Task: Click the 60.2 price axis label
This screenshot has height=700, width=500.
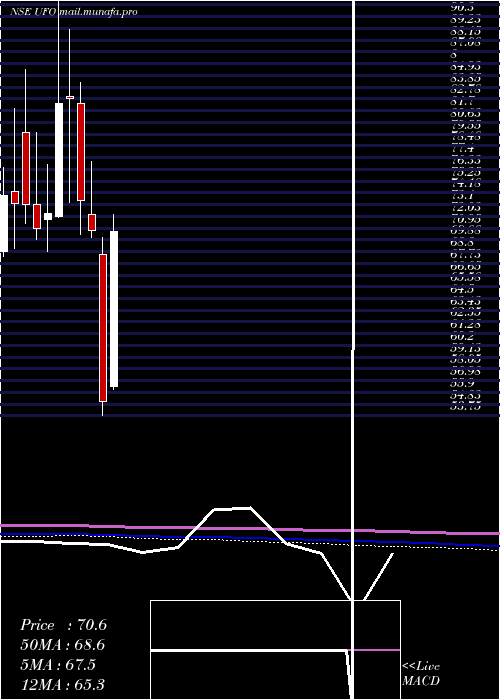Action: point(461,337)
